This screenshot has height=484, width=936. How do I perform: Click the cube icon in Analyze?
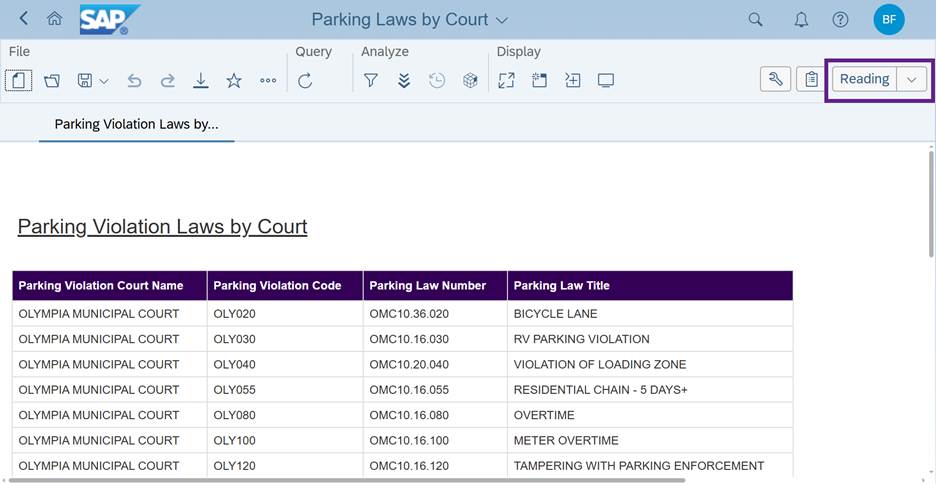tap(470, 80)
